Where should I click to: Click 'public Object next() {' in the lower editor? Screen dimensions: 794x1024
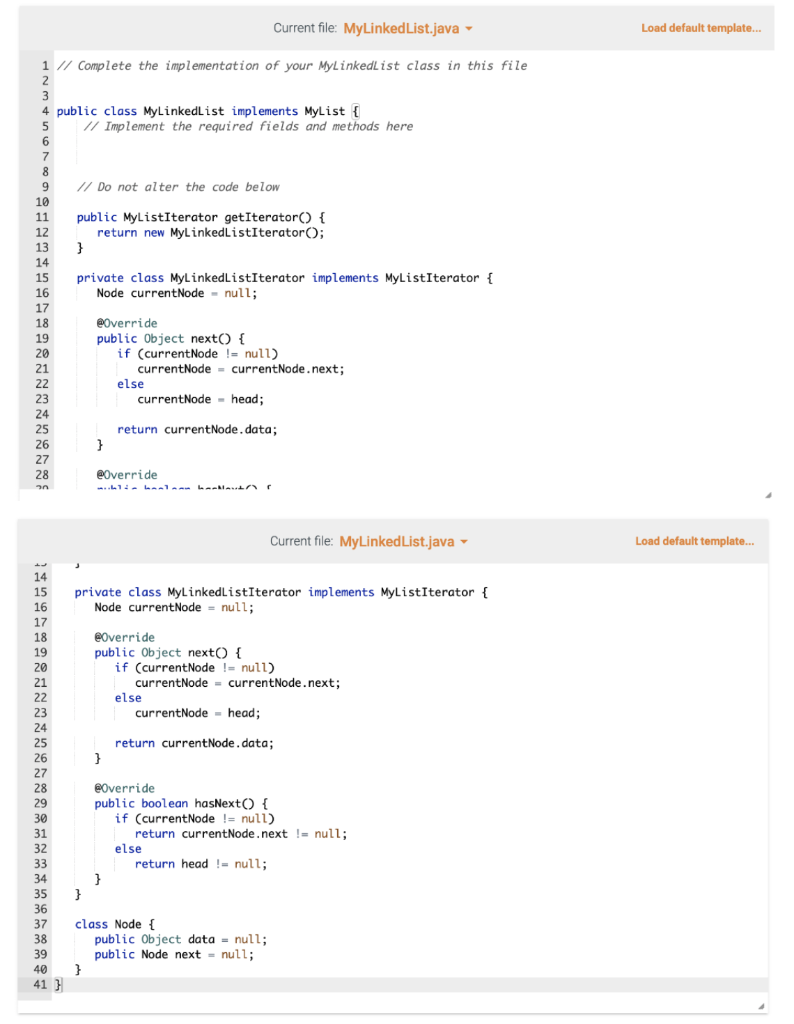pyautogui.click(x=168, y=652)
